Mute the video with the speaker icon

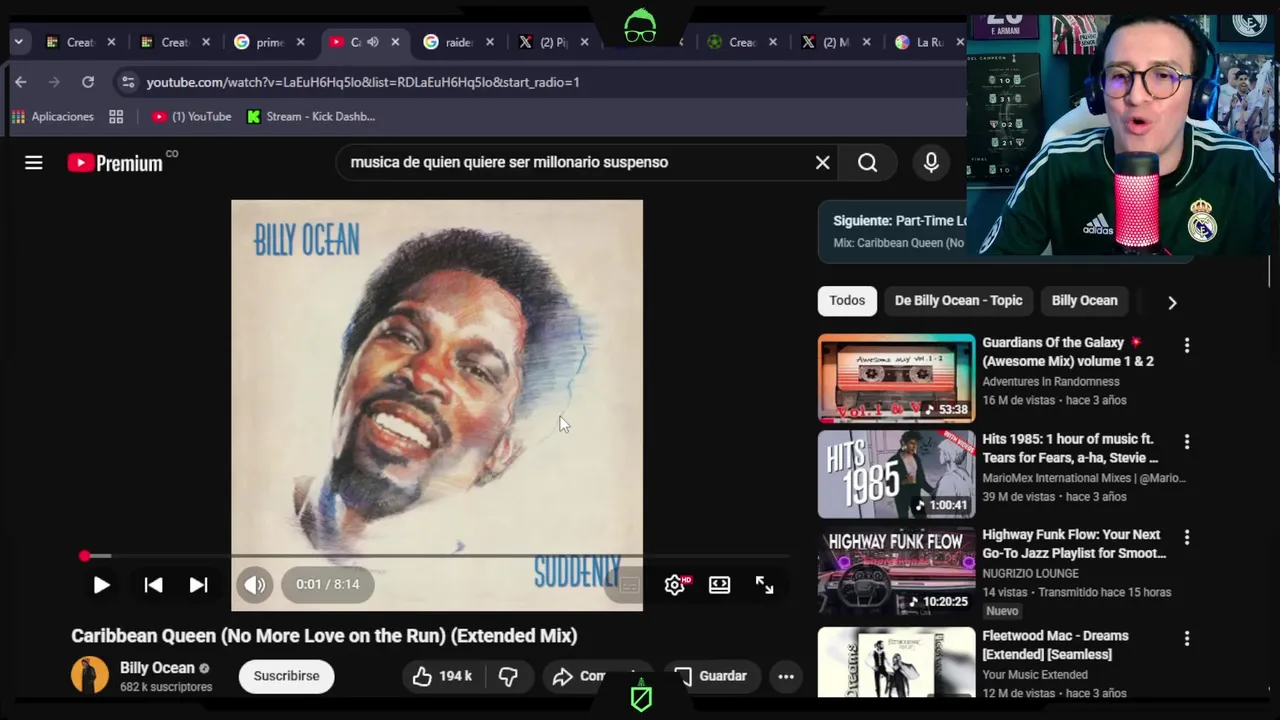click(255, 585)
